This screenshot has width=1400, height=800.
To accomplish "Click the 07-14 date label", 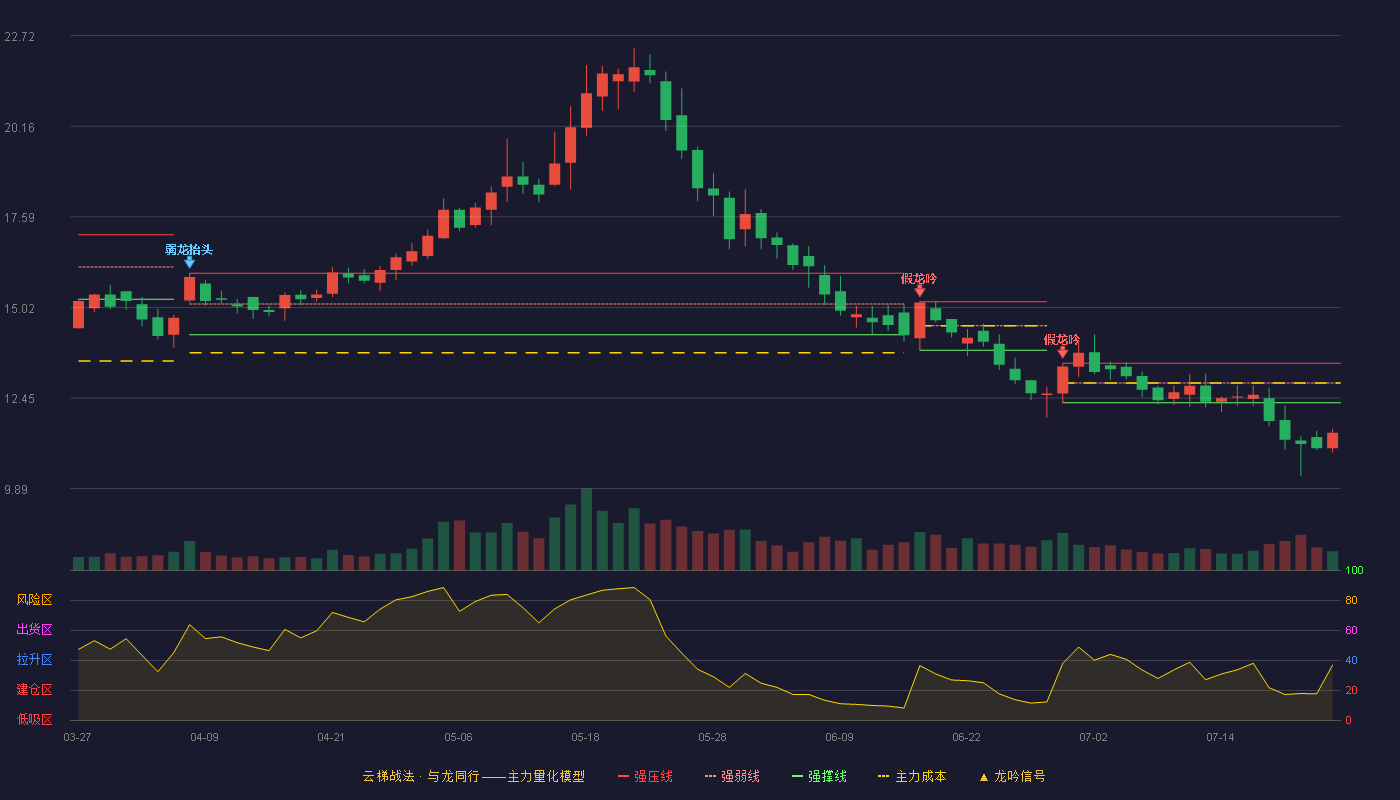I will [x=1220, y=737].
